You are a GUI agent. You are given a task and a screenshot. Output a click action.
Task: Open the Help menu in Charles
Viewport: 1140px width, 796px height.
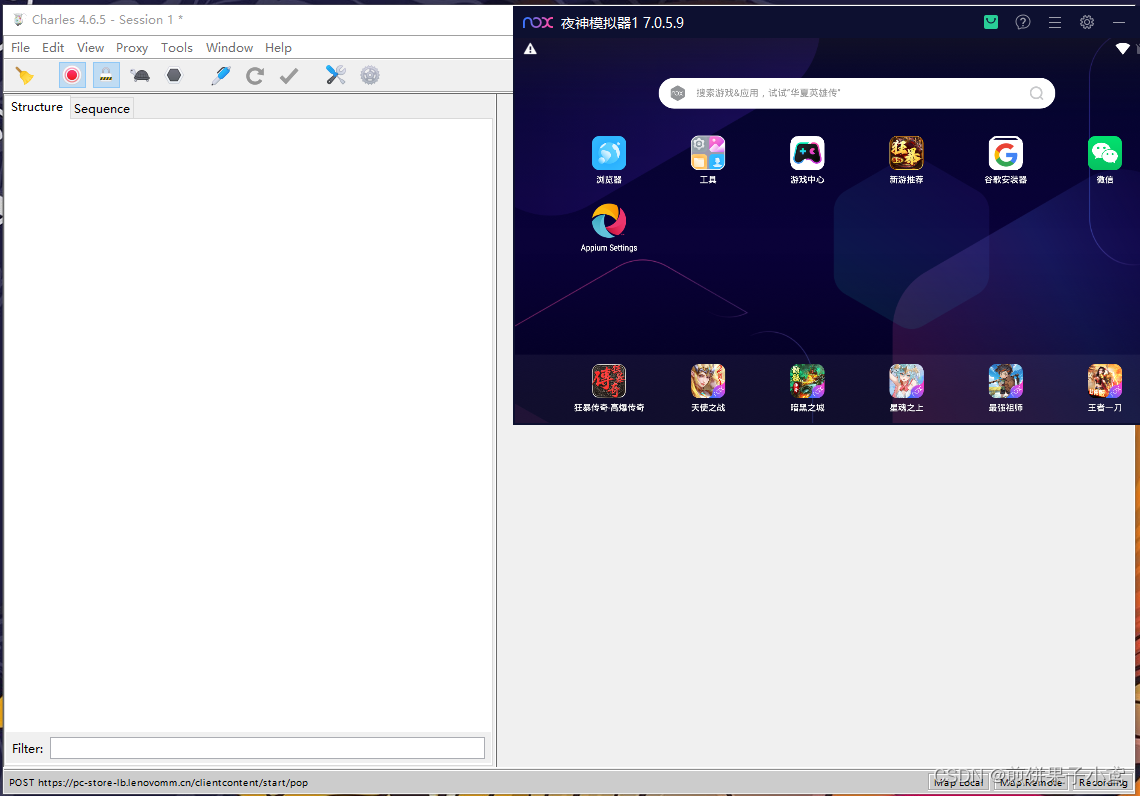[x=278, y=47]
